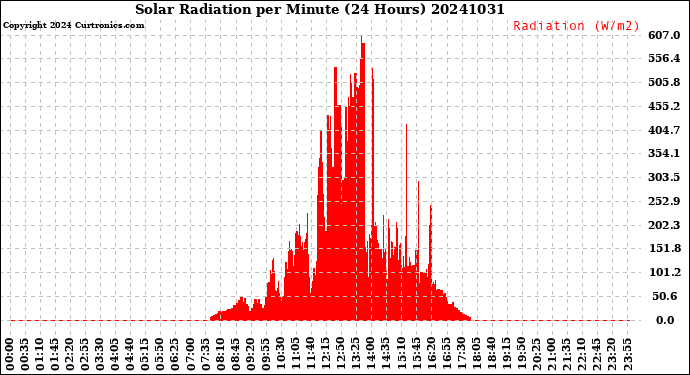Click the y-axis value 202.3
Image resolution: width=690 pixels, height=375 pixels.
tap(664, 225)
